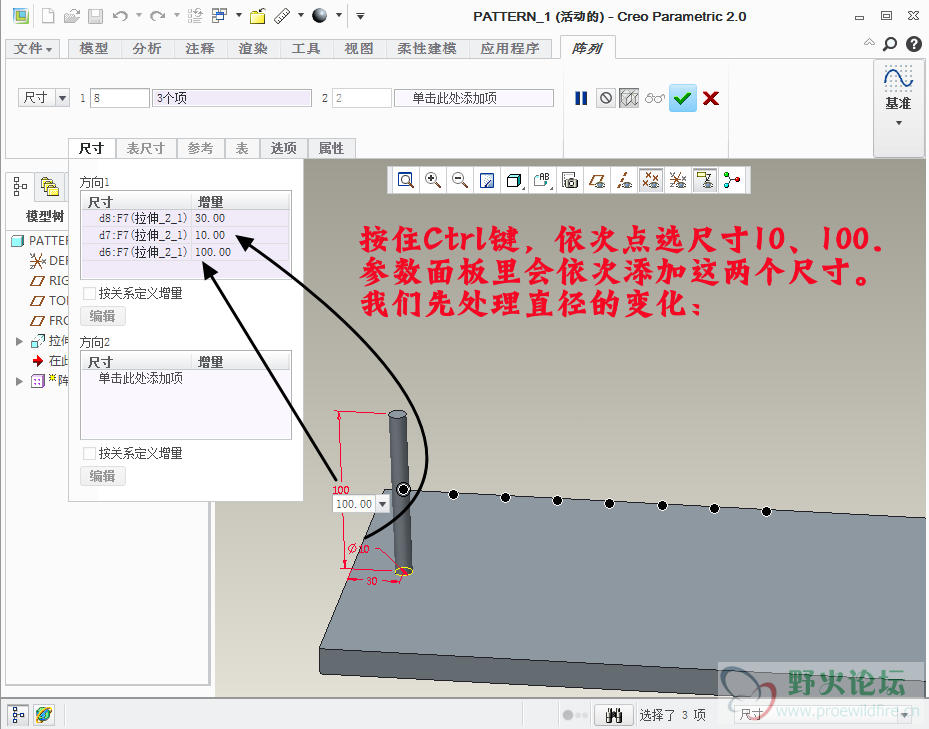Click the first direction count field
The image size is (929, 729).
pos(120,98)
